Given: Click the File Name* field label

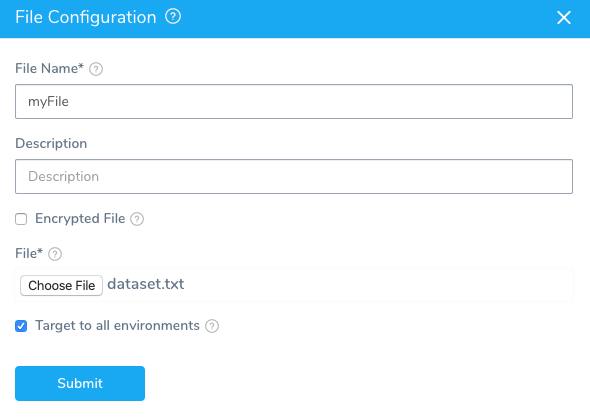Looking at the screenshot, I should pyautogui.click(x=49, y=68).
